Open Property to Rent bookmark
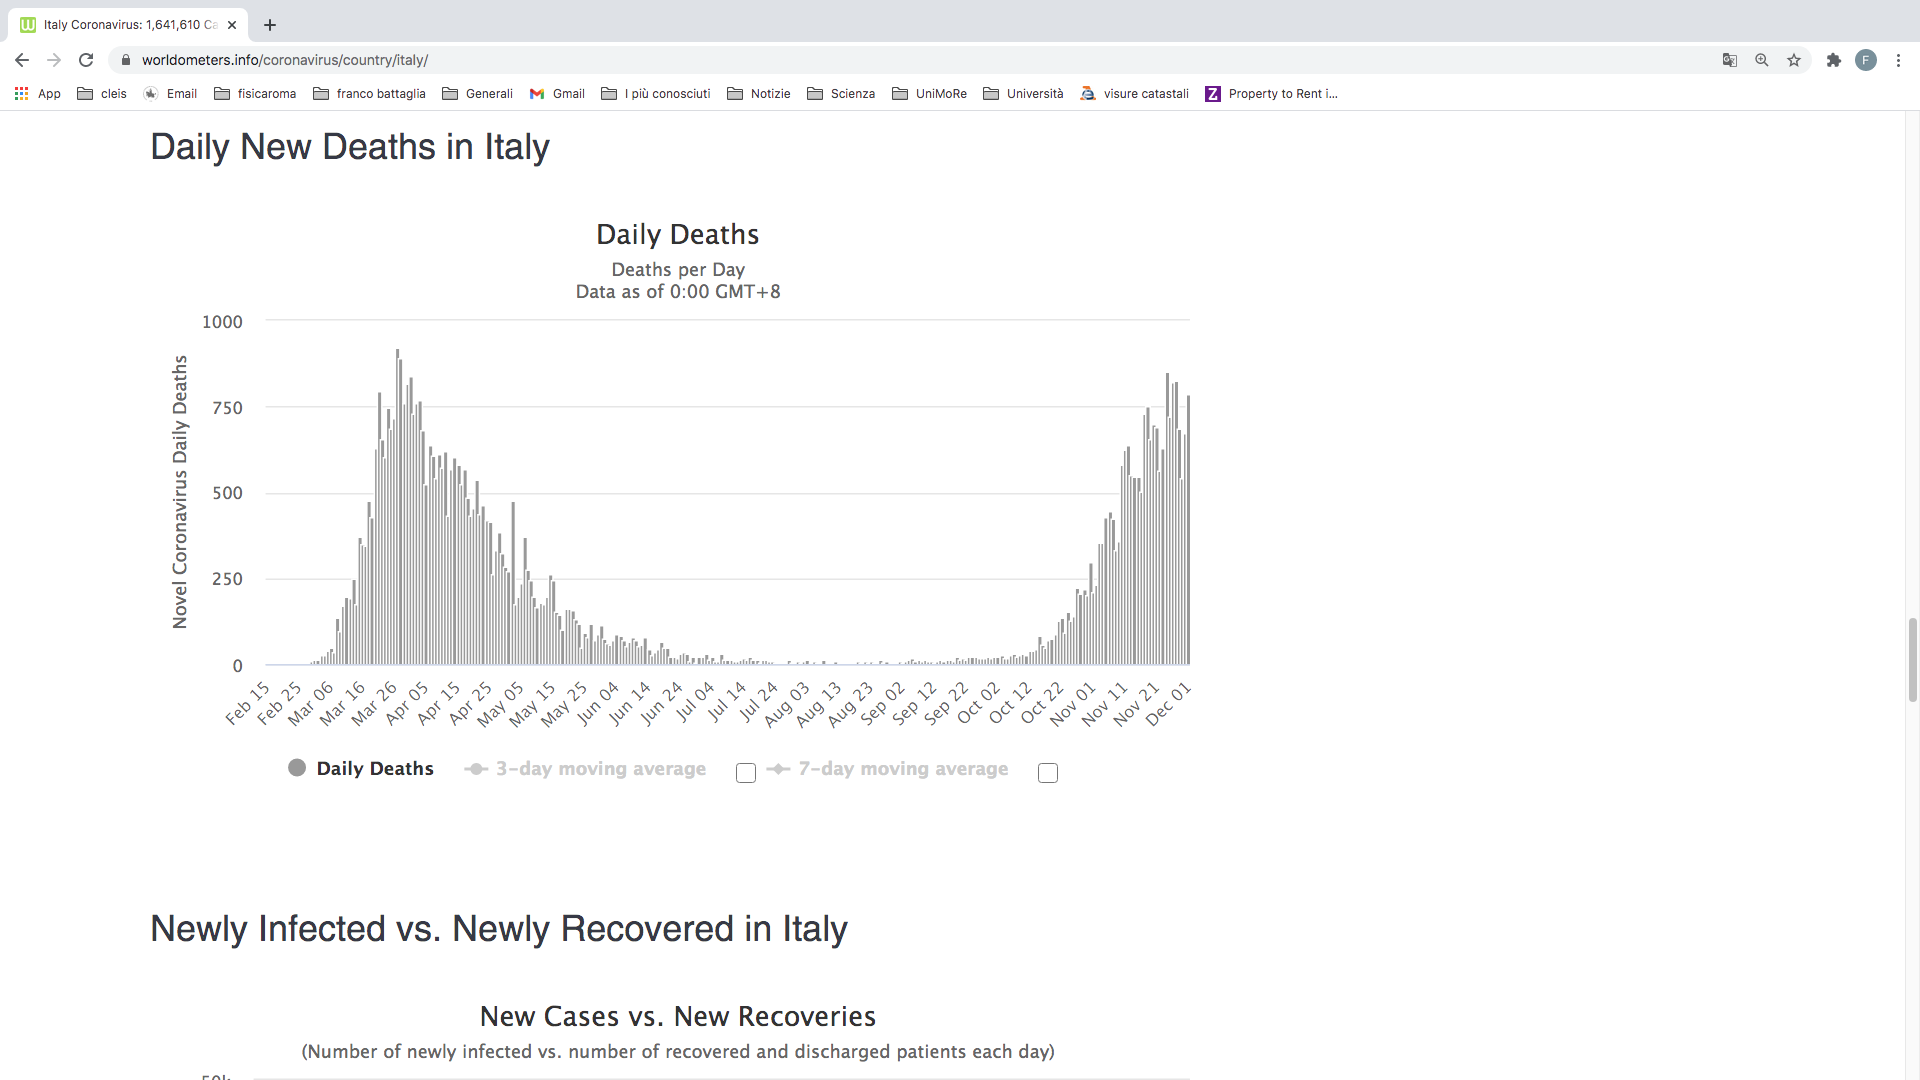 pos(1271,94)
